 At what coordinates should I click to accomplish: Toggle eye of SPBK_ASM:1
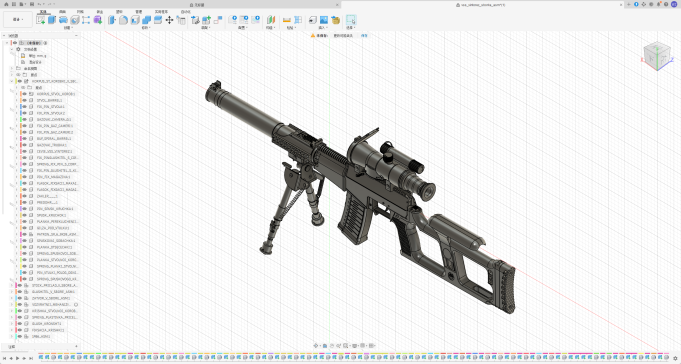click(x=20, y=336)
